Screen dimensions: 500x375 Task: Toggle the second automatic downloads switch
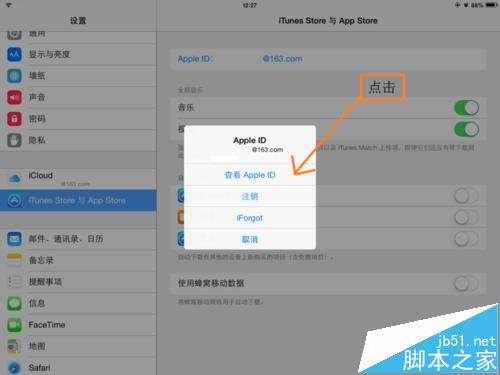[466, 218]
